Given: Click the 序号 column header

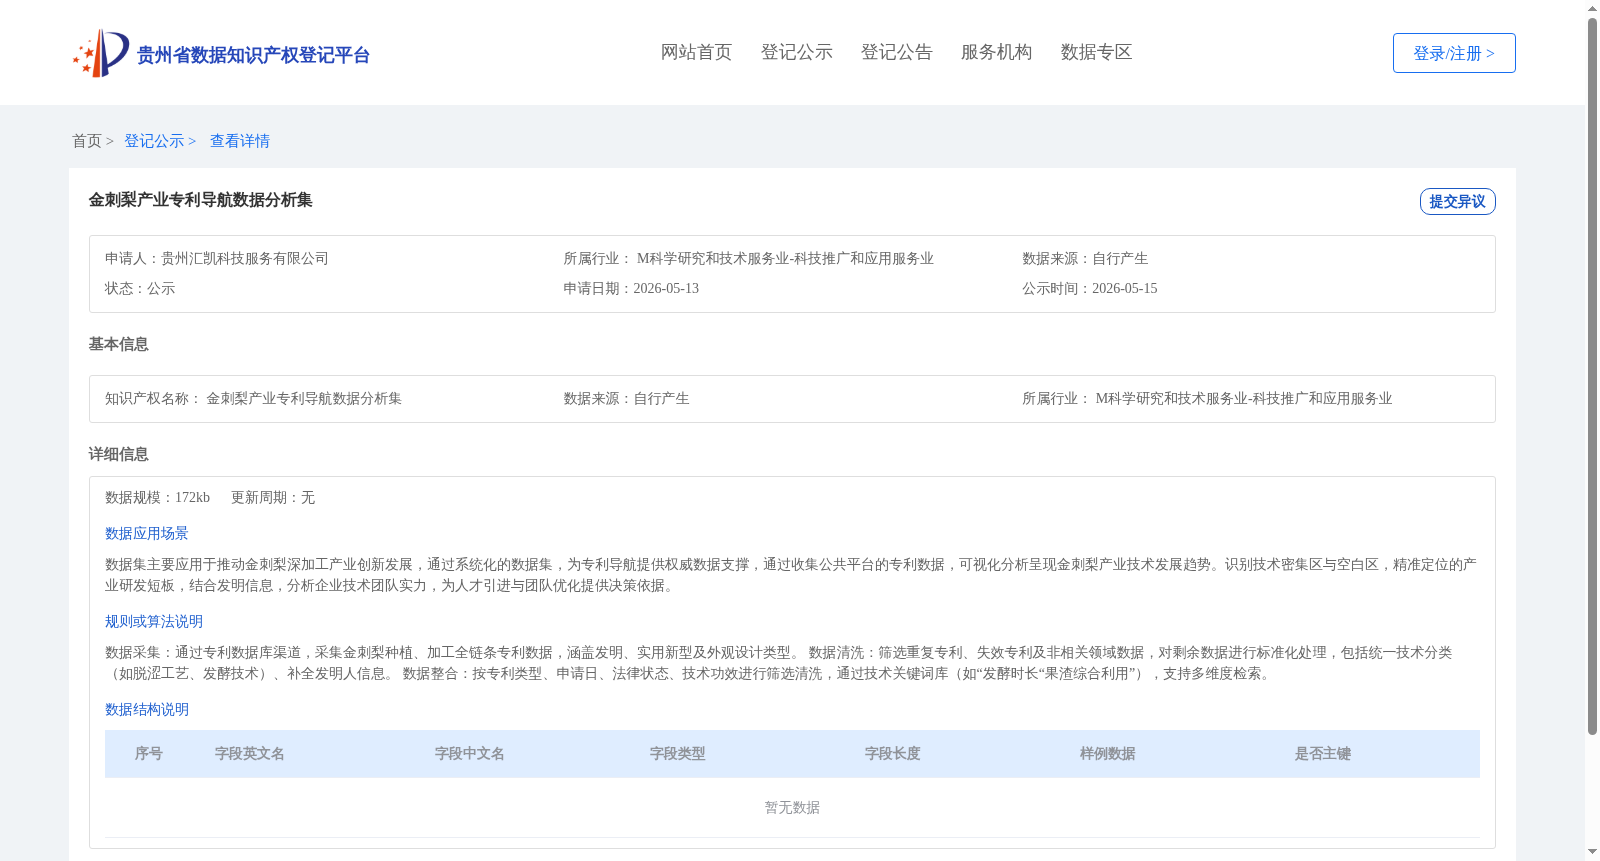Looking at the screenshot, I should point(149,754).
